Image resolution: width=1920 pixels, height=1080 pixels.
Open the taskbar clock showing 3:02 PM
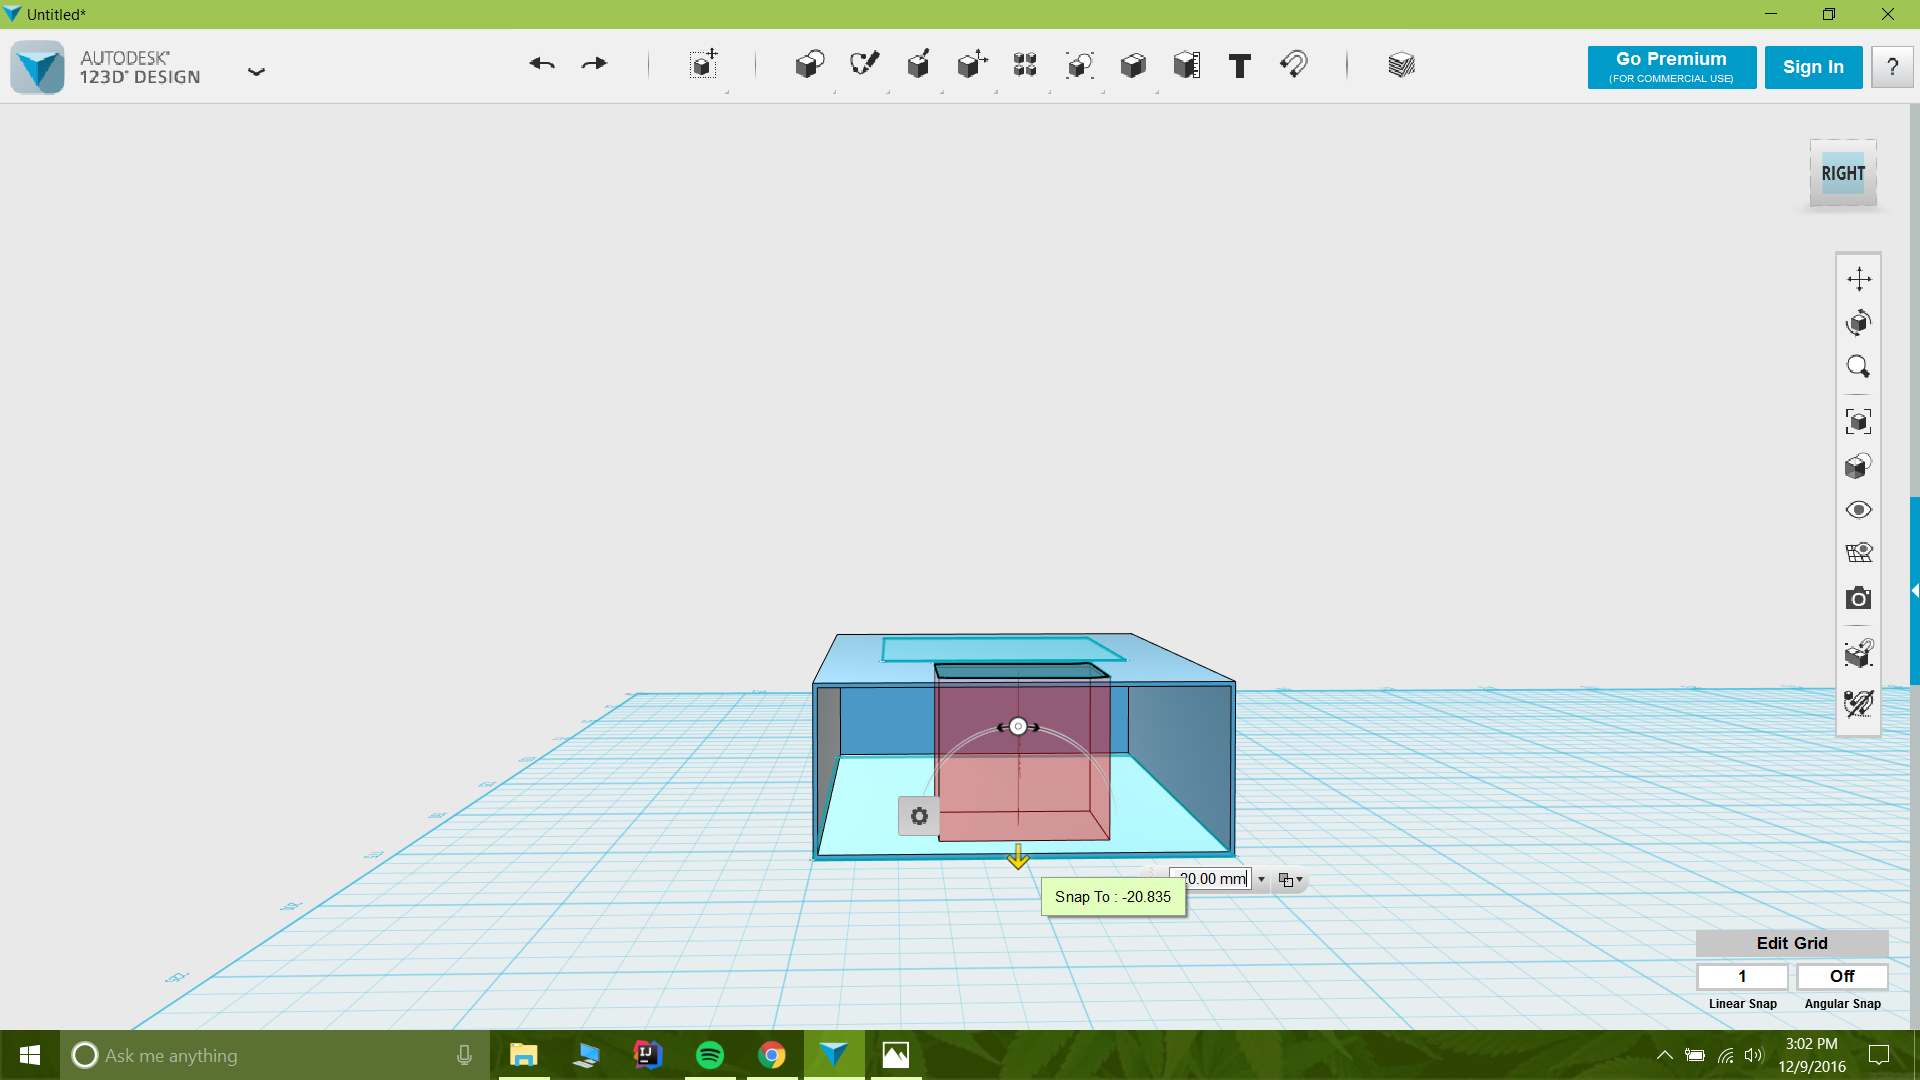point(1812,1055)
